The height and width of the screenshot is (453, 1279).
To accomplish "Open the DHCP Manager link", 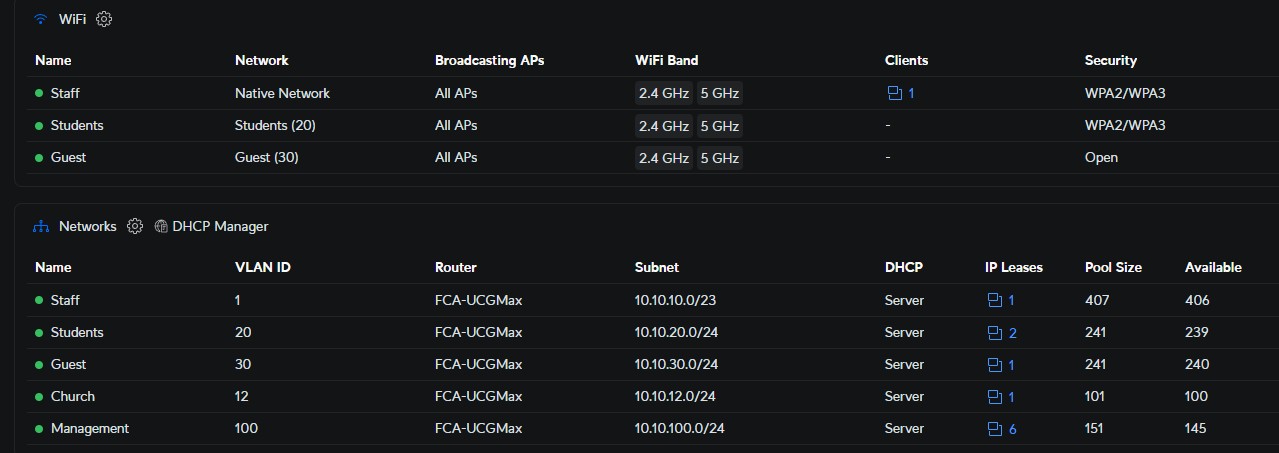I will [x=220, y=227].
